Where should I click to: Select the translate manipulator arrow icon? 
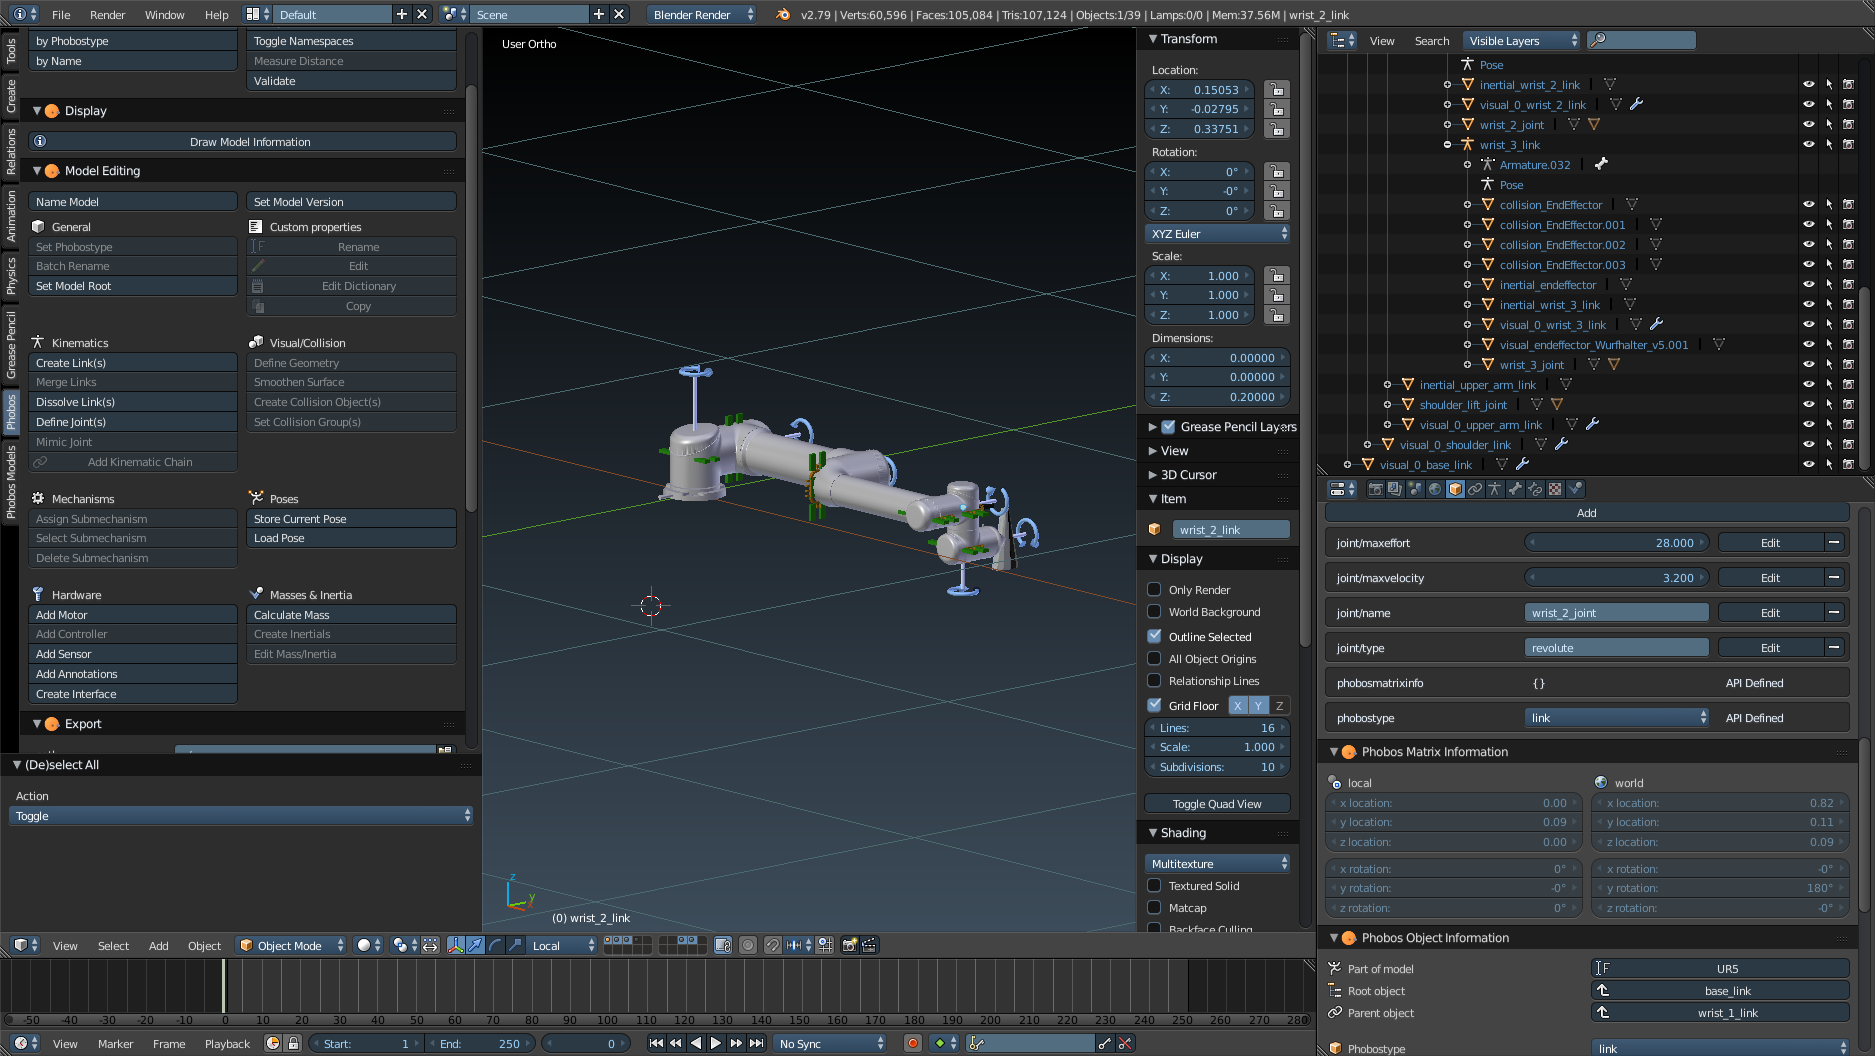click(476, 945)
